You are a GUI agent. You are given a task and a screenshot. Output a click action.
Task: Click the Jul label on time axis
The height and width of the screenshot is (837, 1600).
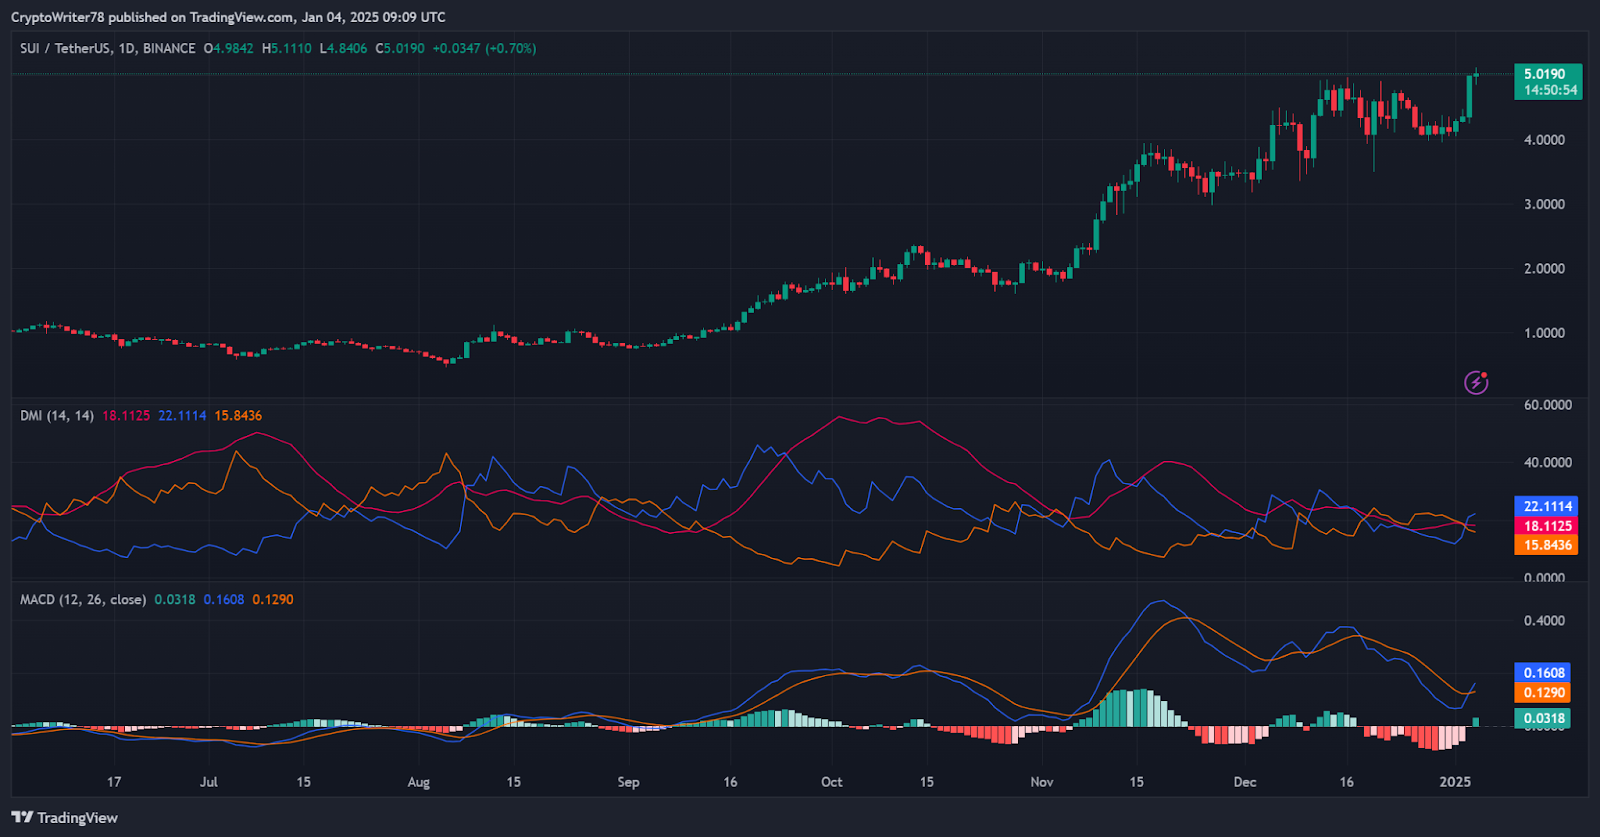coord(208,782)
